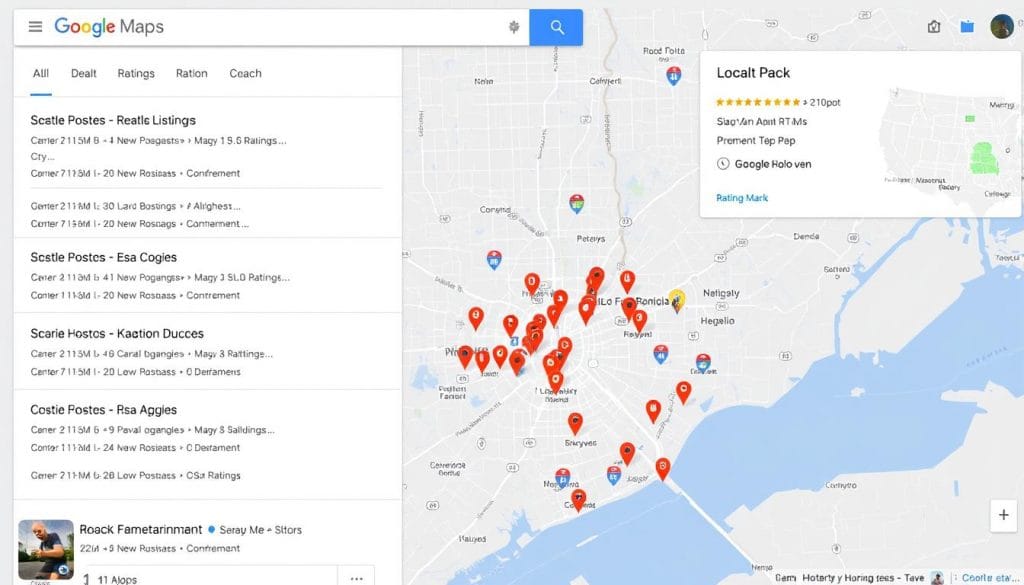The height and width of the screenshot is (585, 1024).
Task: Click the red pin on the coastline bridge start
Action: [663, 468]
